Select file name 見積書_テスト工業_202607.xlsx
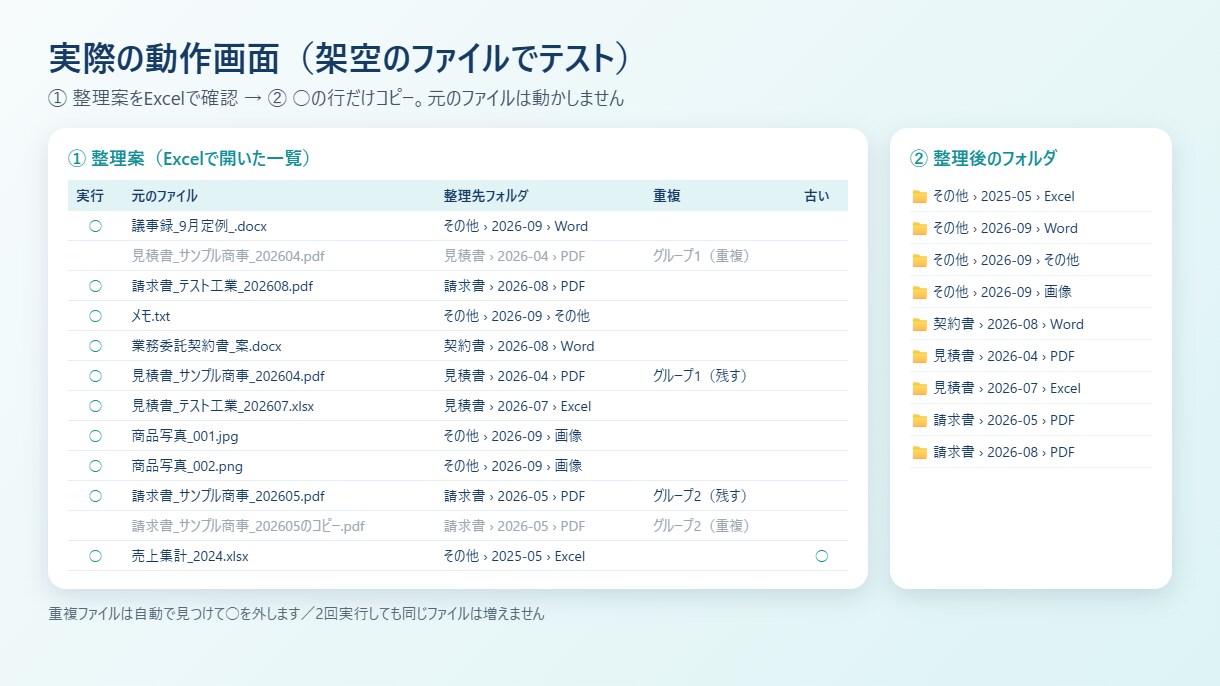This screenshot has width=1220, height=686. [x=223, y=406]
